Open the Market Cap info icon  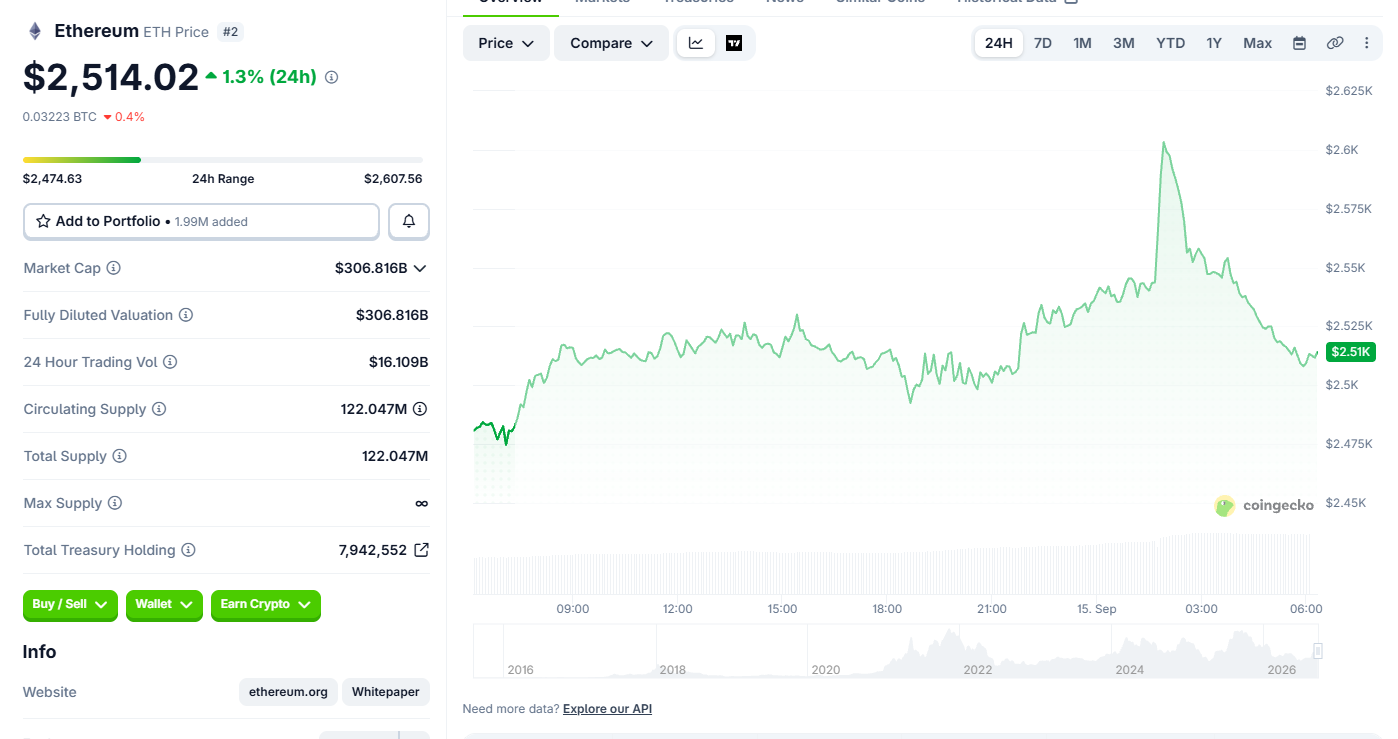tap(114, 268)
